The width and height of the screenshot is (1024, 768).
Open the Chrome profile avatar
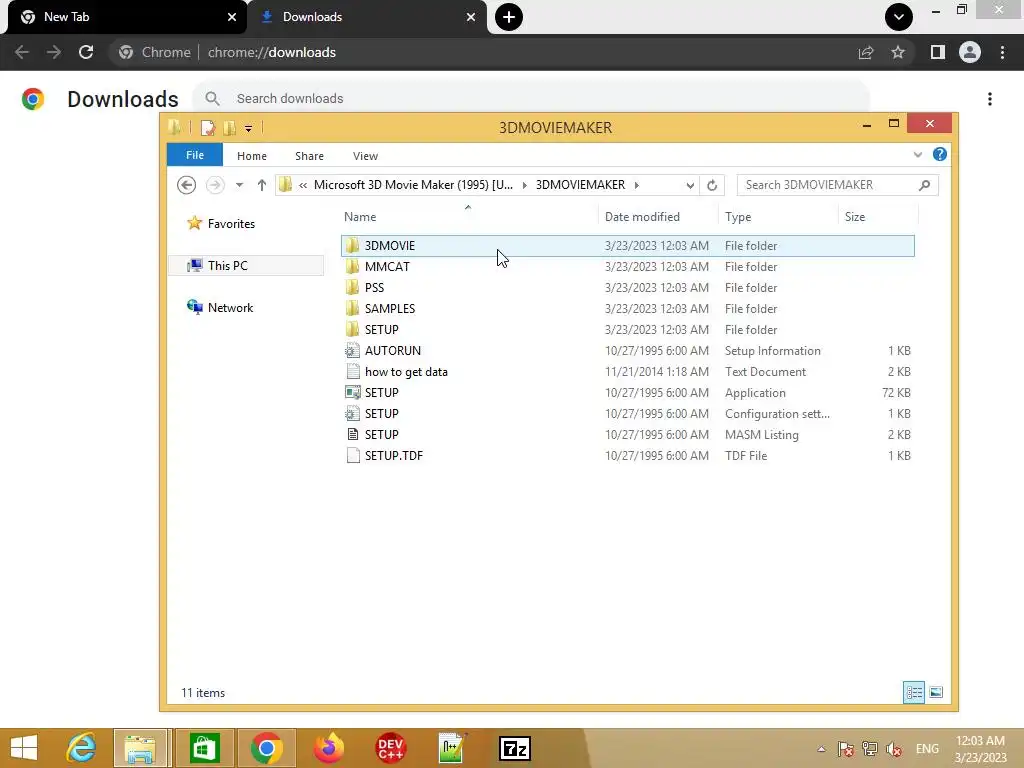pyautogui.click(x=970, y=52)
